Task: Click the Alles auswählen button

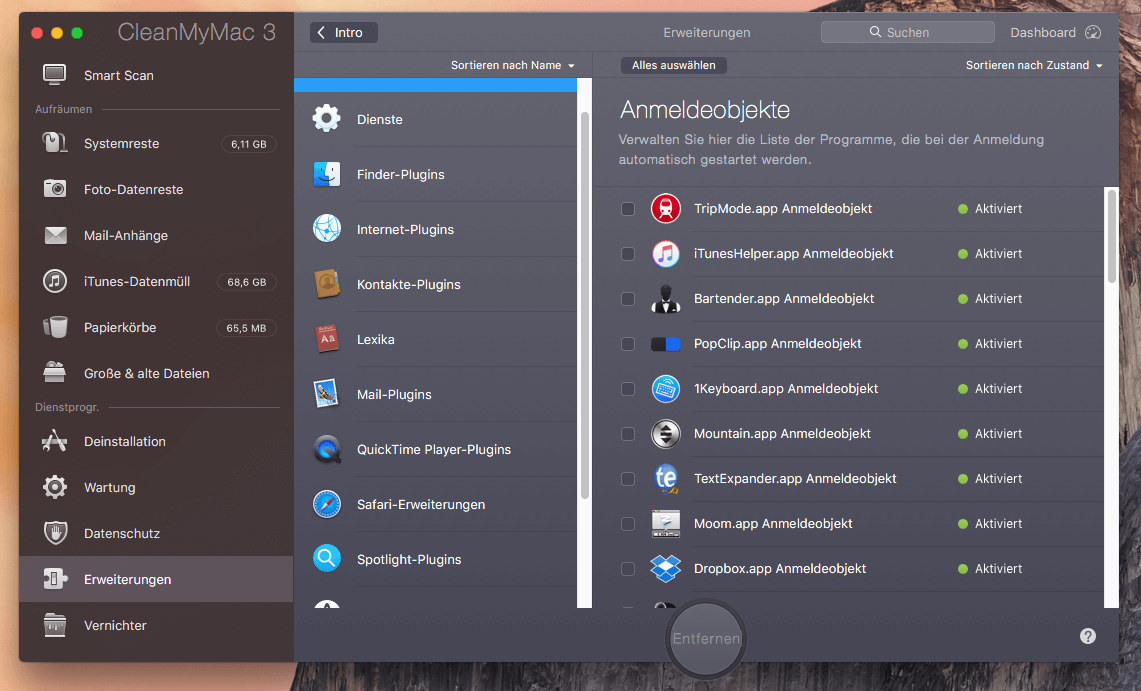Action: [x=674, y=65]
